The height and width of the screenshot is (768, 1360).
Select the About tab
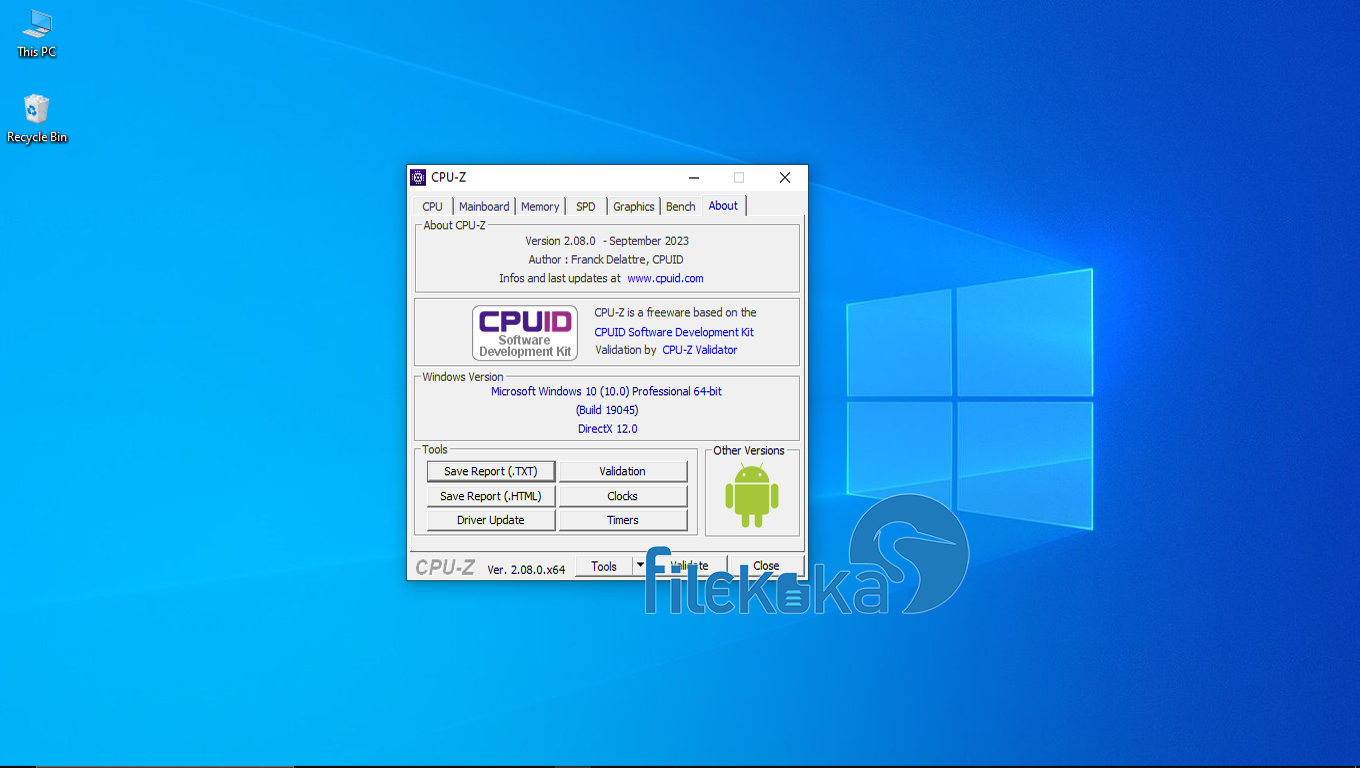point(723,205)
